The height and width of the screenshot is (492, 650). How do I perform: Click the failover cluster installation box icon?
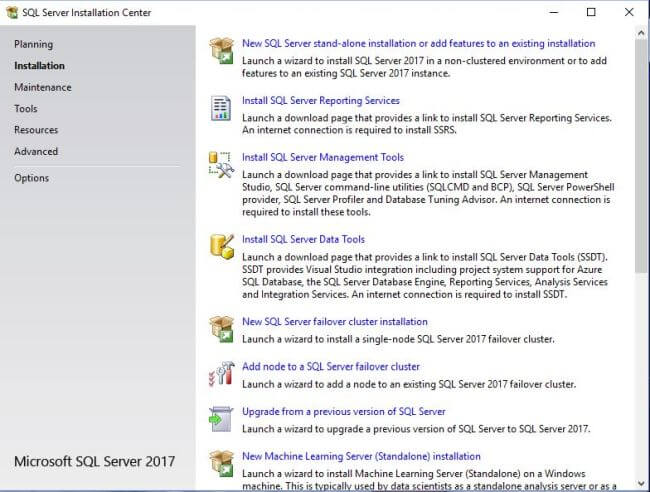(221, 329)
